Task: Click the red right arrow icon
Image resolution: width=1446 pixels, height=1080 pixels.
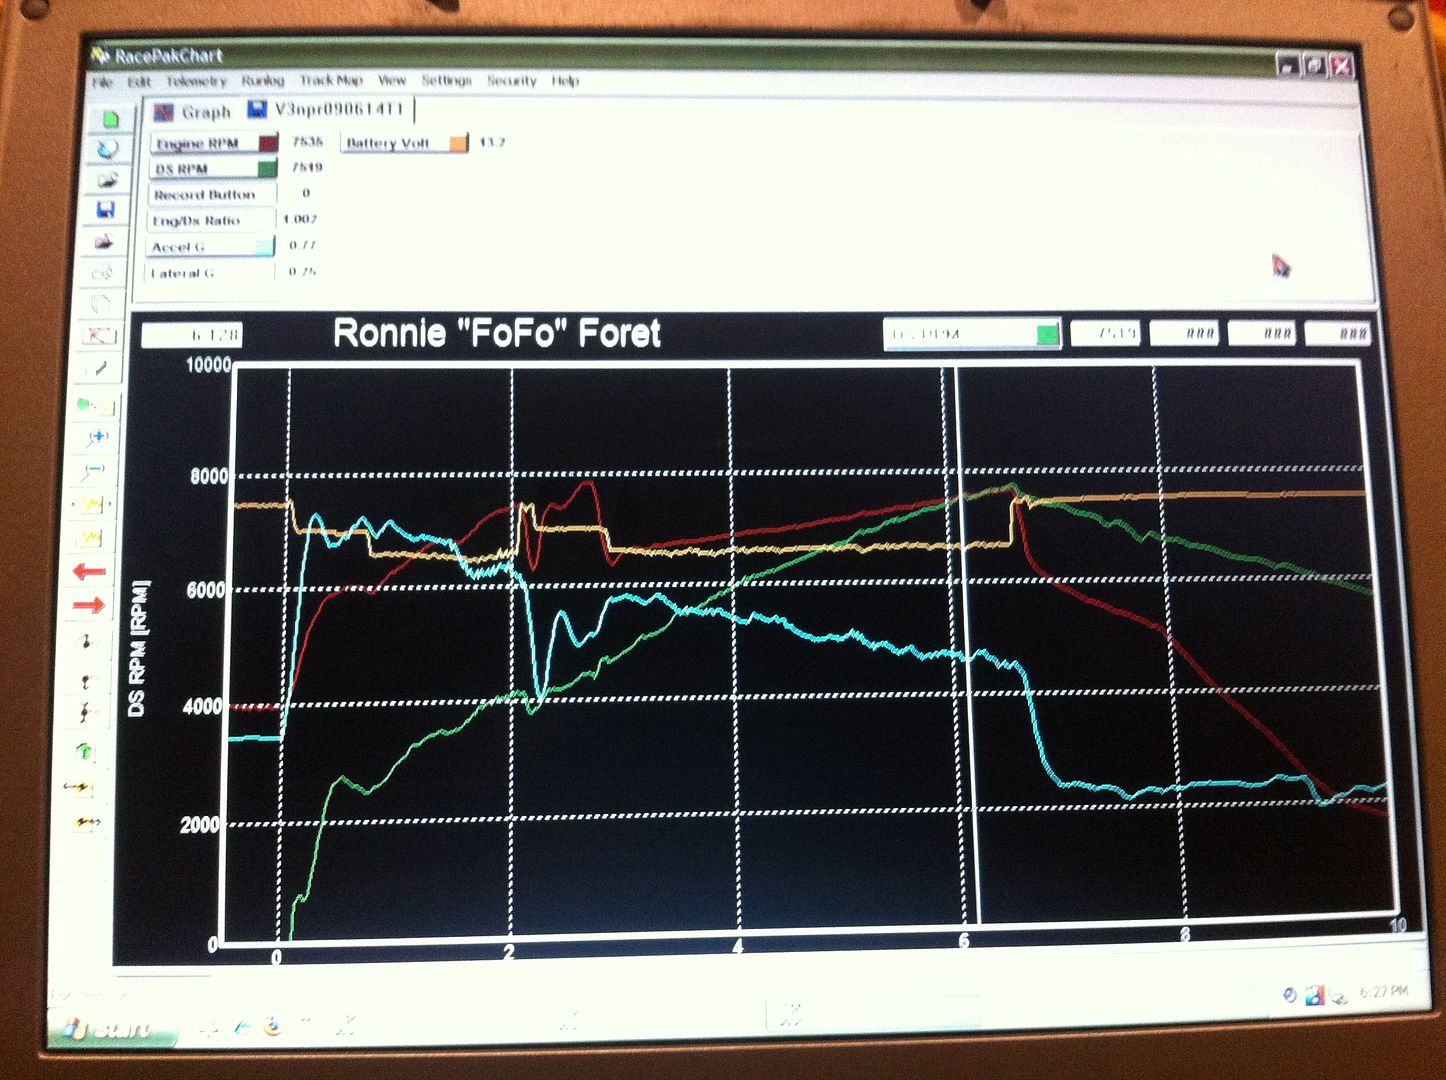Action: pyautogui.click(x=89, y=604)
